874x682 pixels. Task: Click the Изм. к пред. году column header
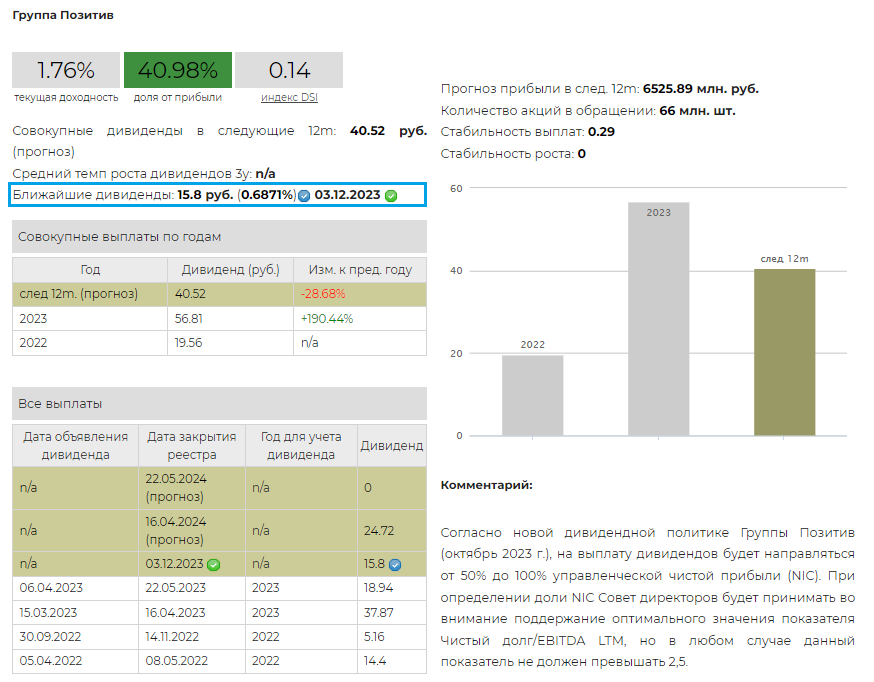pyautogui.click(x=360, y=270)
